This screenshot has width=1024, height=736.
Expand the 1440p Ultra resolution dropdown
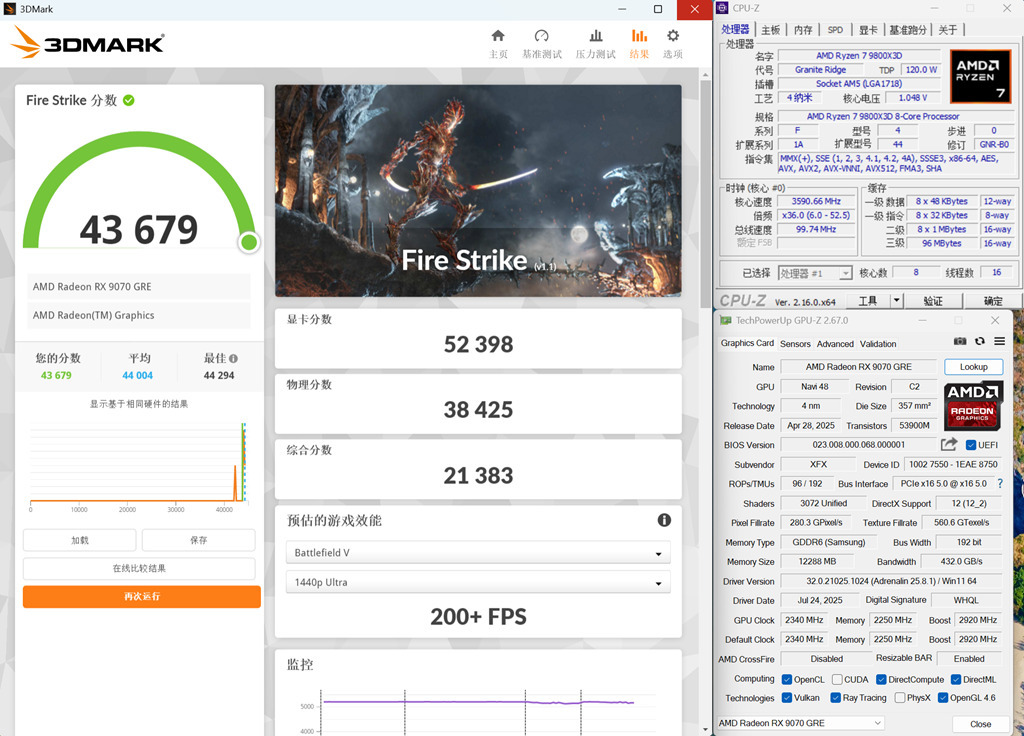tap(478, 582)
